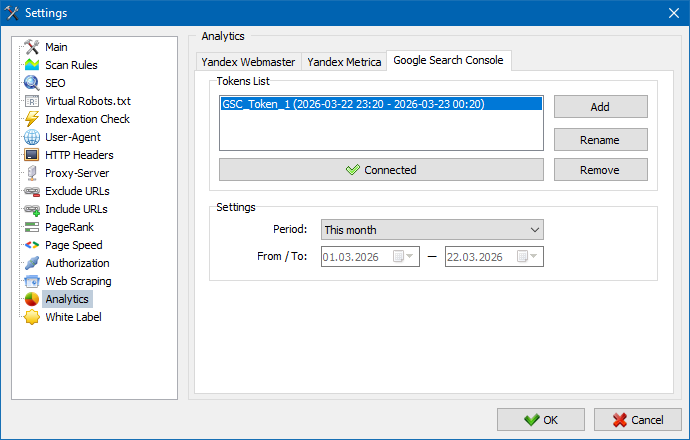Click the Include URLs chain icon
Image resolution: width=690 pixels, height=440 pixels.
tap(32, 209)
